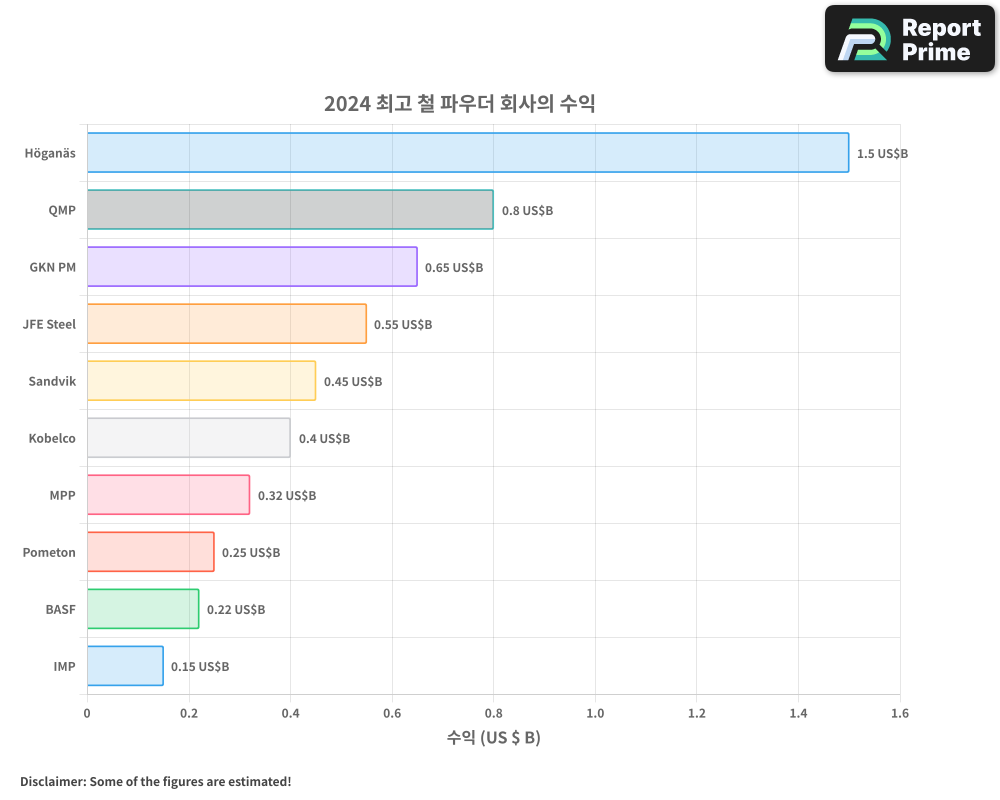
Task: Click the JFE Steel orange bar
Action: point(225,324)
